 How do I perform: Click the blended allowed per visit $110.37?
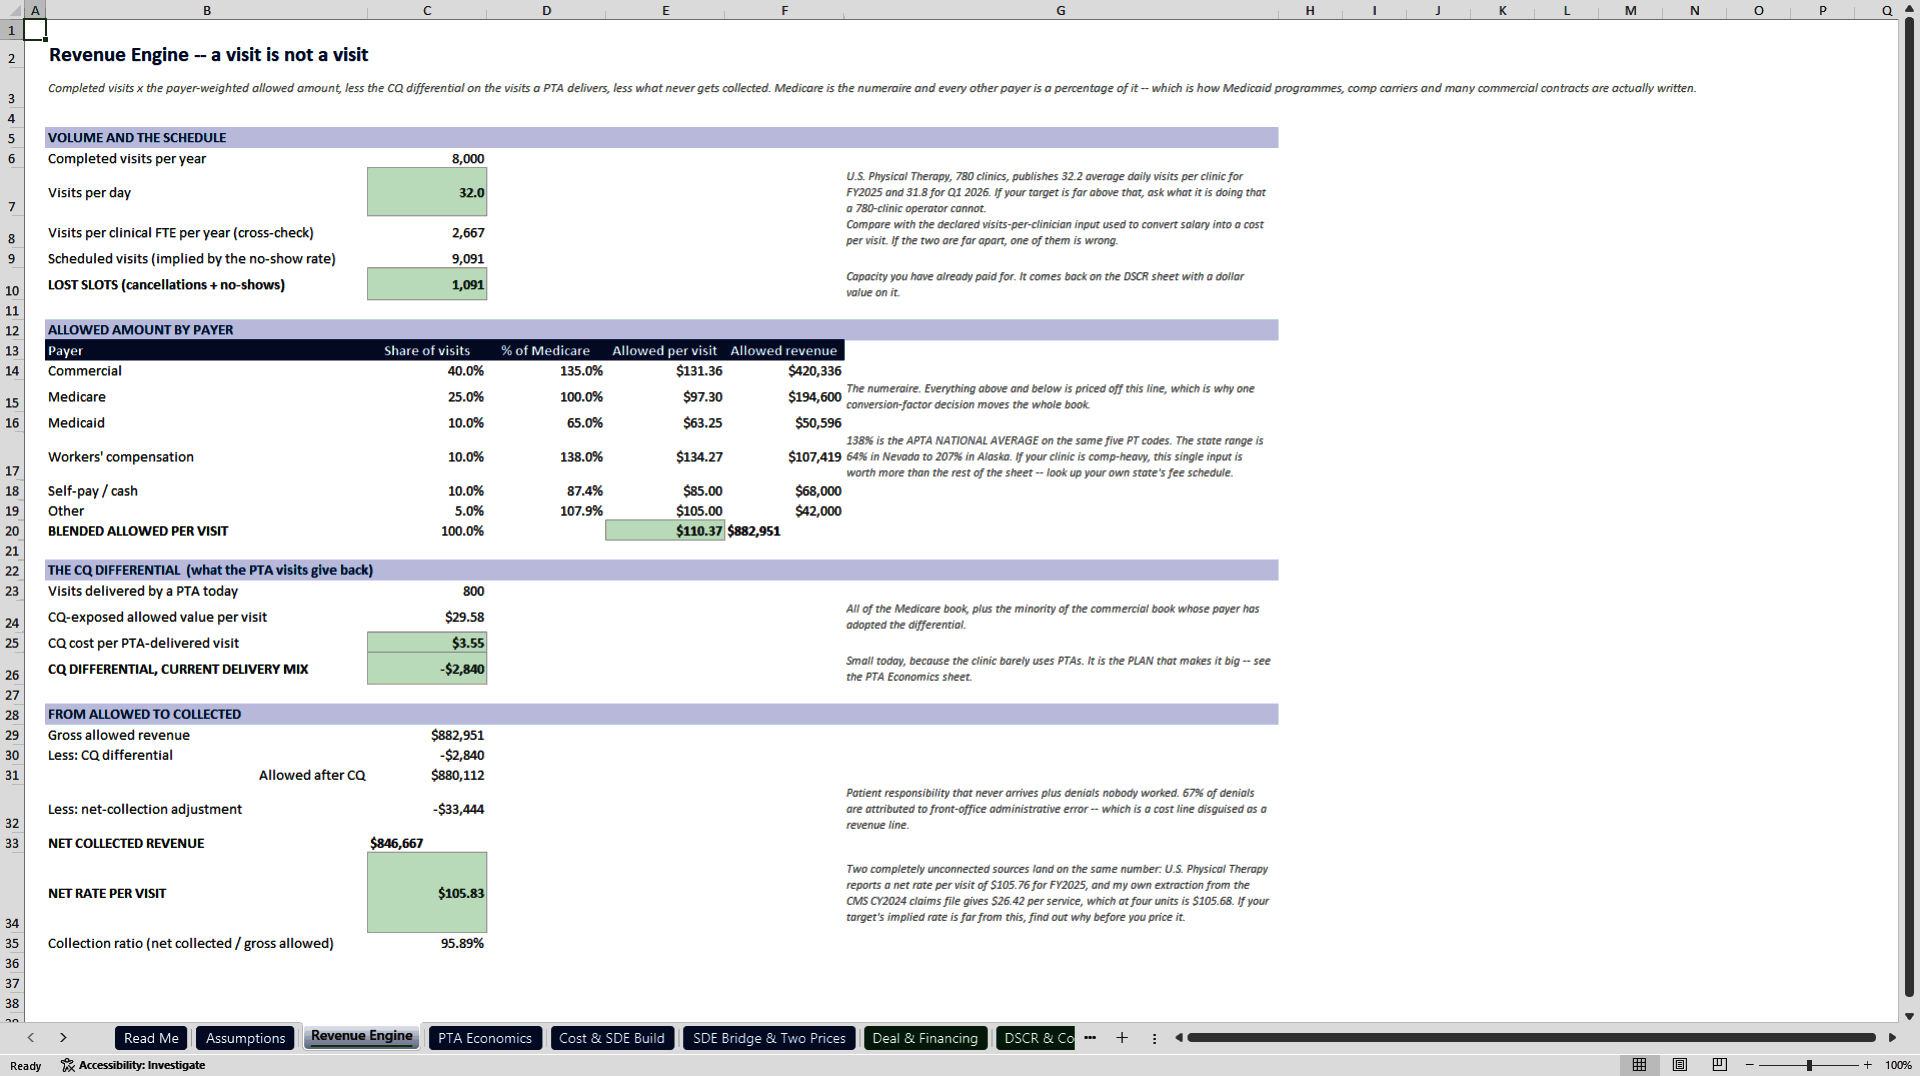coord(665,531)
